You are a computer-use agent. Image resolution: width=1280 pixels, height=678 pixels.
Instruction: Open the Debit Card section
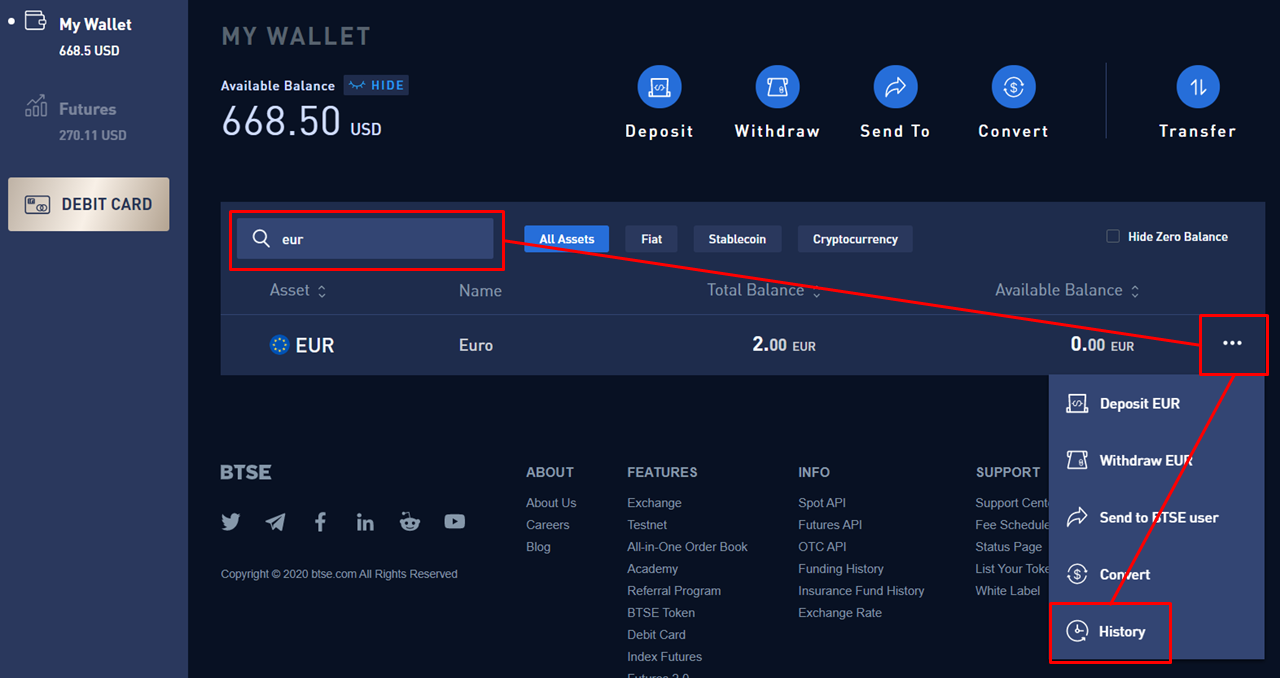88,204
